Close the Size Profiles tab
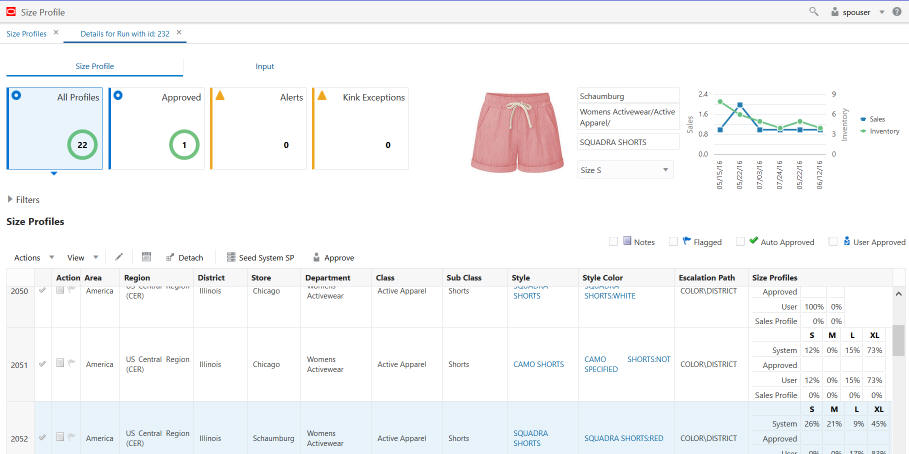 point(56,32)
